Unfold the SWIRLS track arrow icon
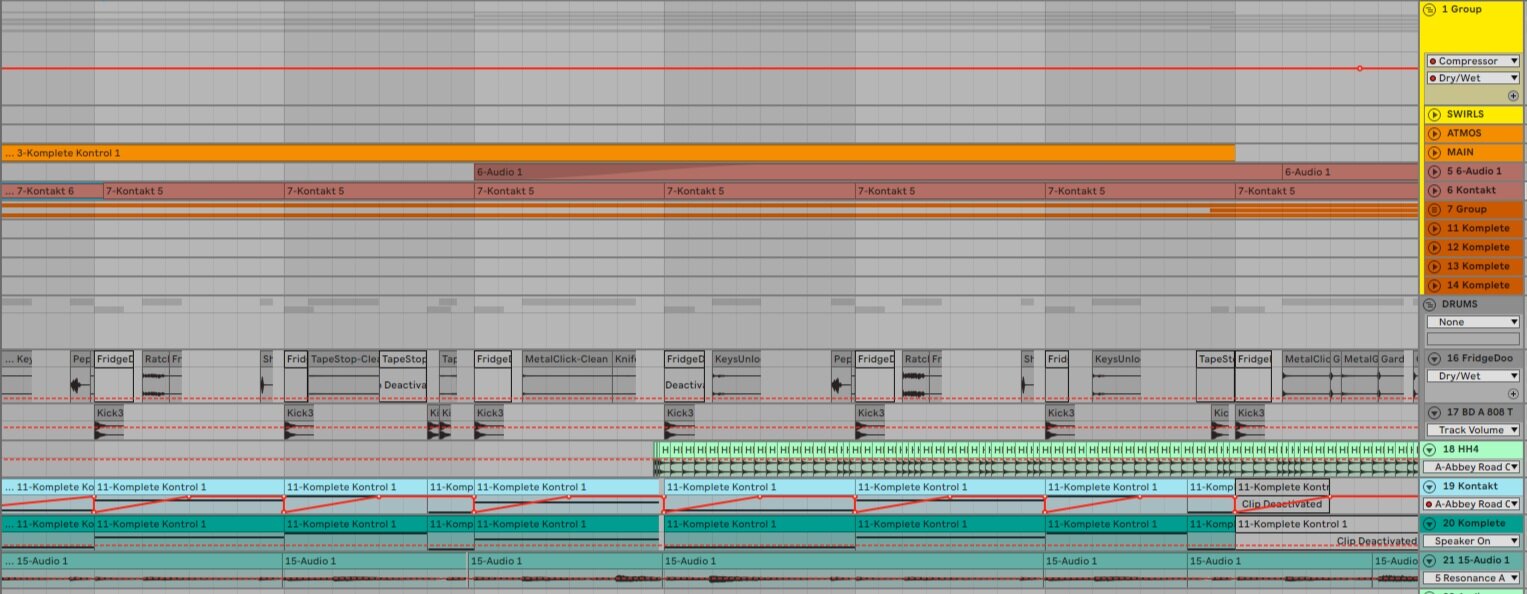The height and width of the screenshot is (594, 1527). coord(1434,114)
